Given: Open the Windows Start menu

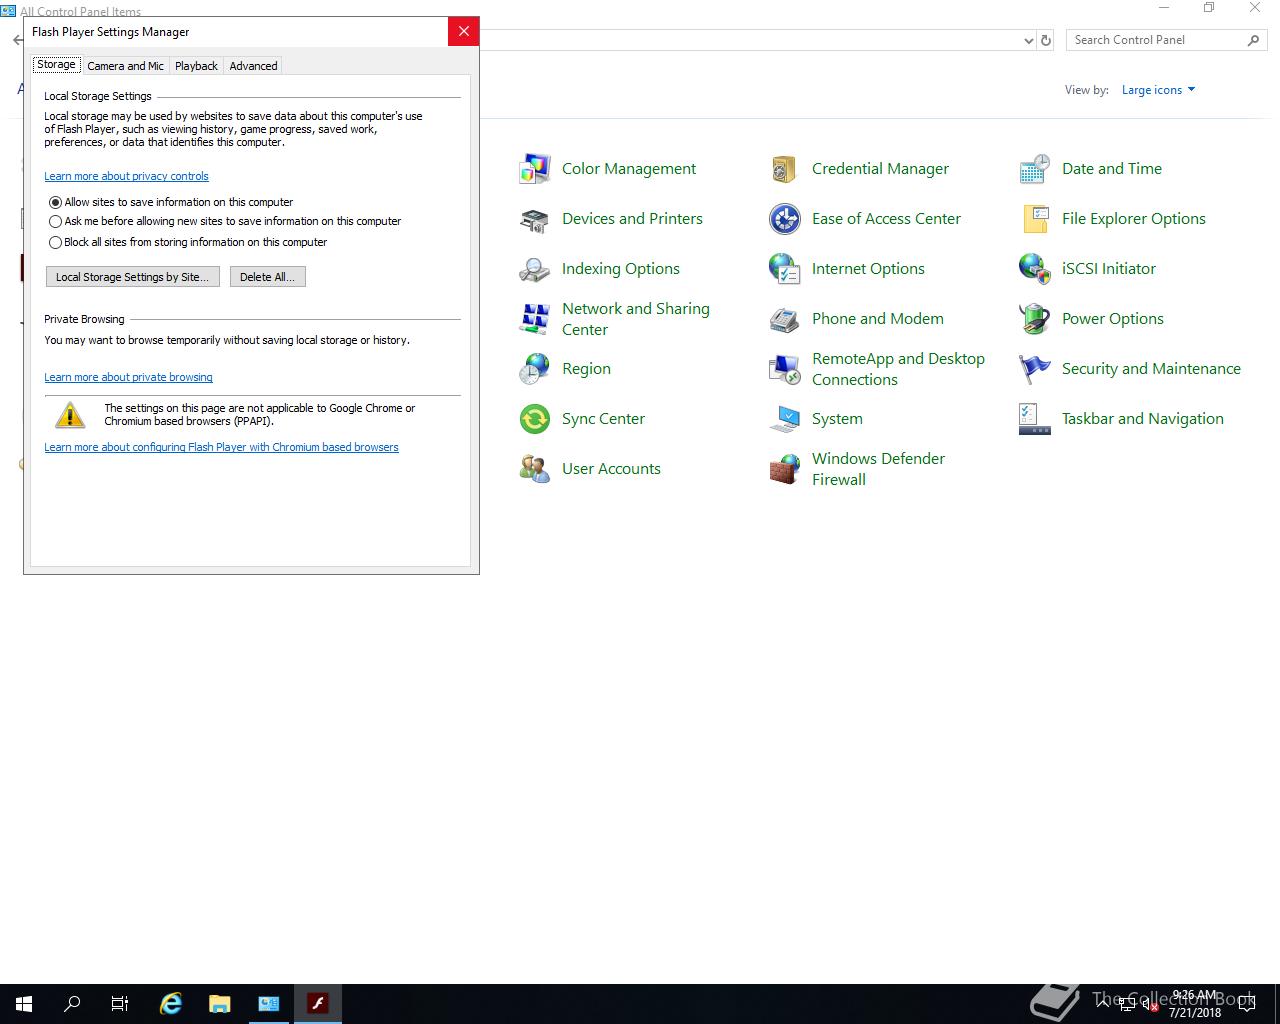Looking at the screenshot, I should 24,1004.
